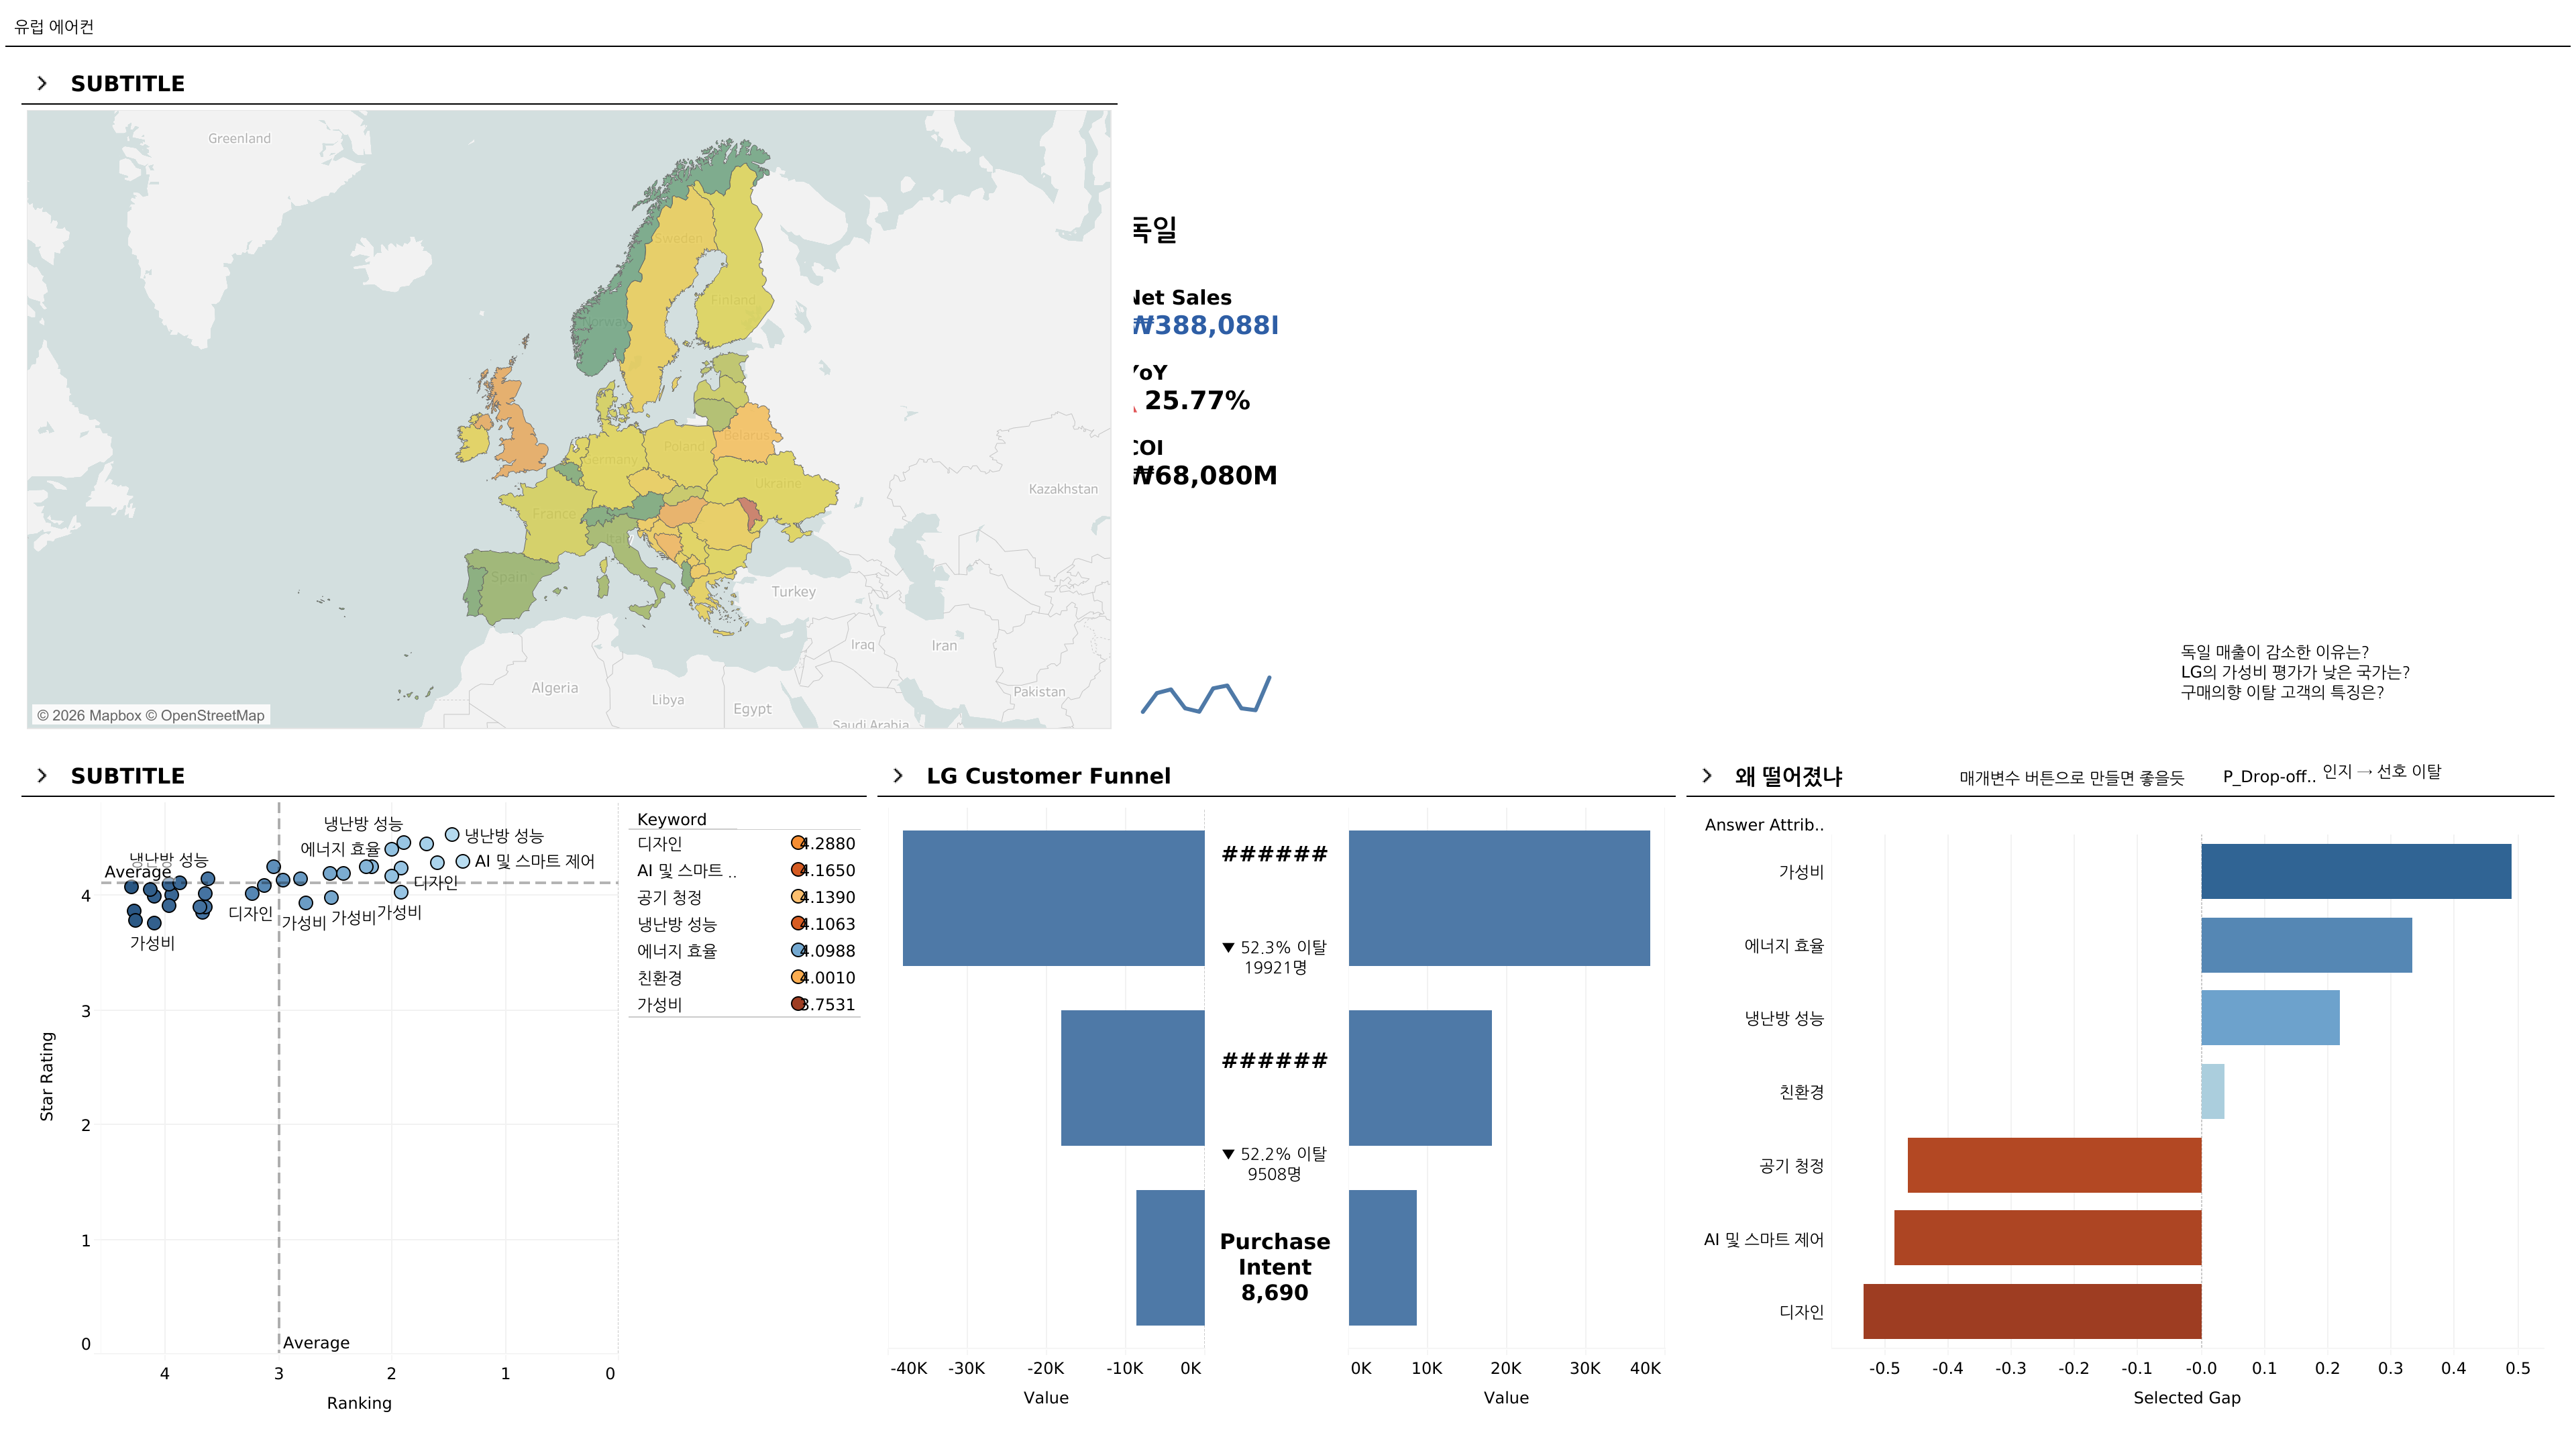This screenshot has width=2576, height=1449.
Task: Select the AI 및 스마트 keyword legend entry
Action: coord(686,870)
